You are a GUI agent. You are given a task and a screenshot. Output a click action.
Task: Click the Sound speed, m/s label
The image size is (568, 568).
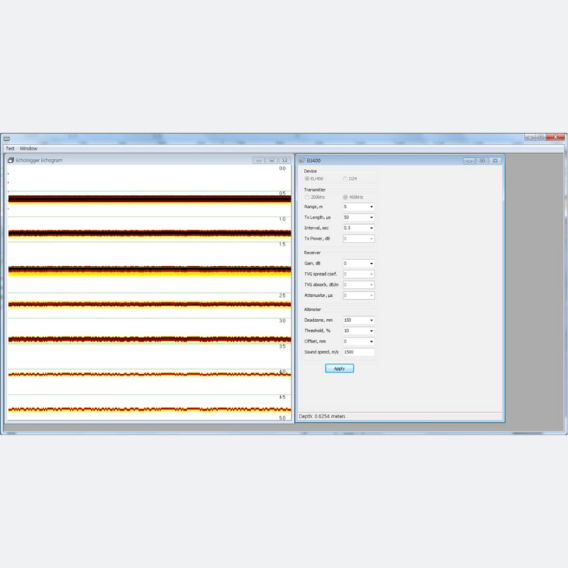[x=321, y=352]
